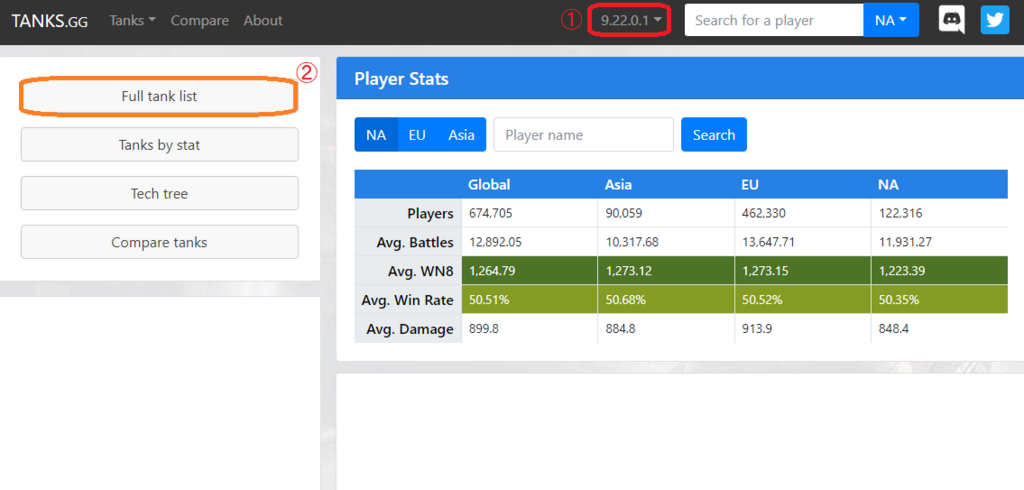This screenshot has height=490, width=1024.
Task: Click NA win rate 50.35%
Action: (940, 300)
